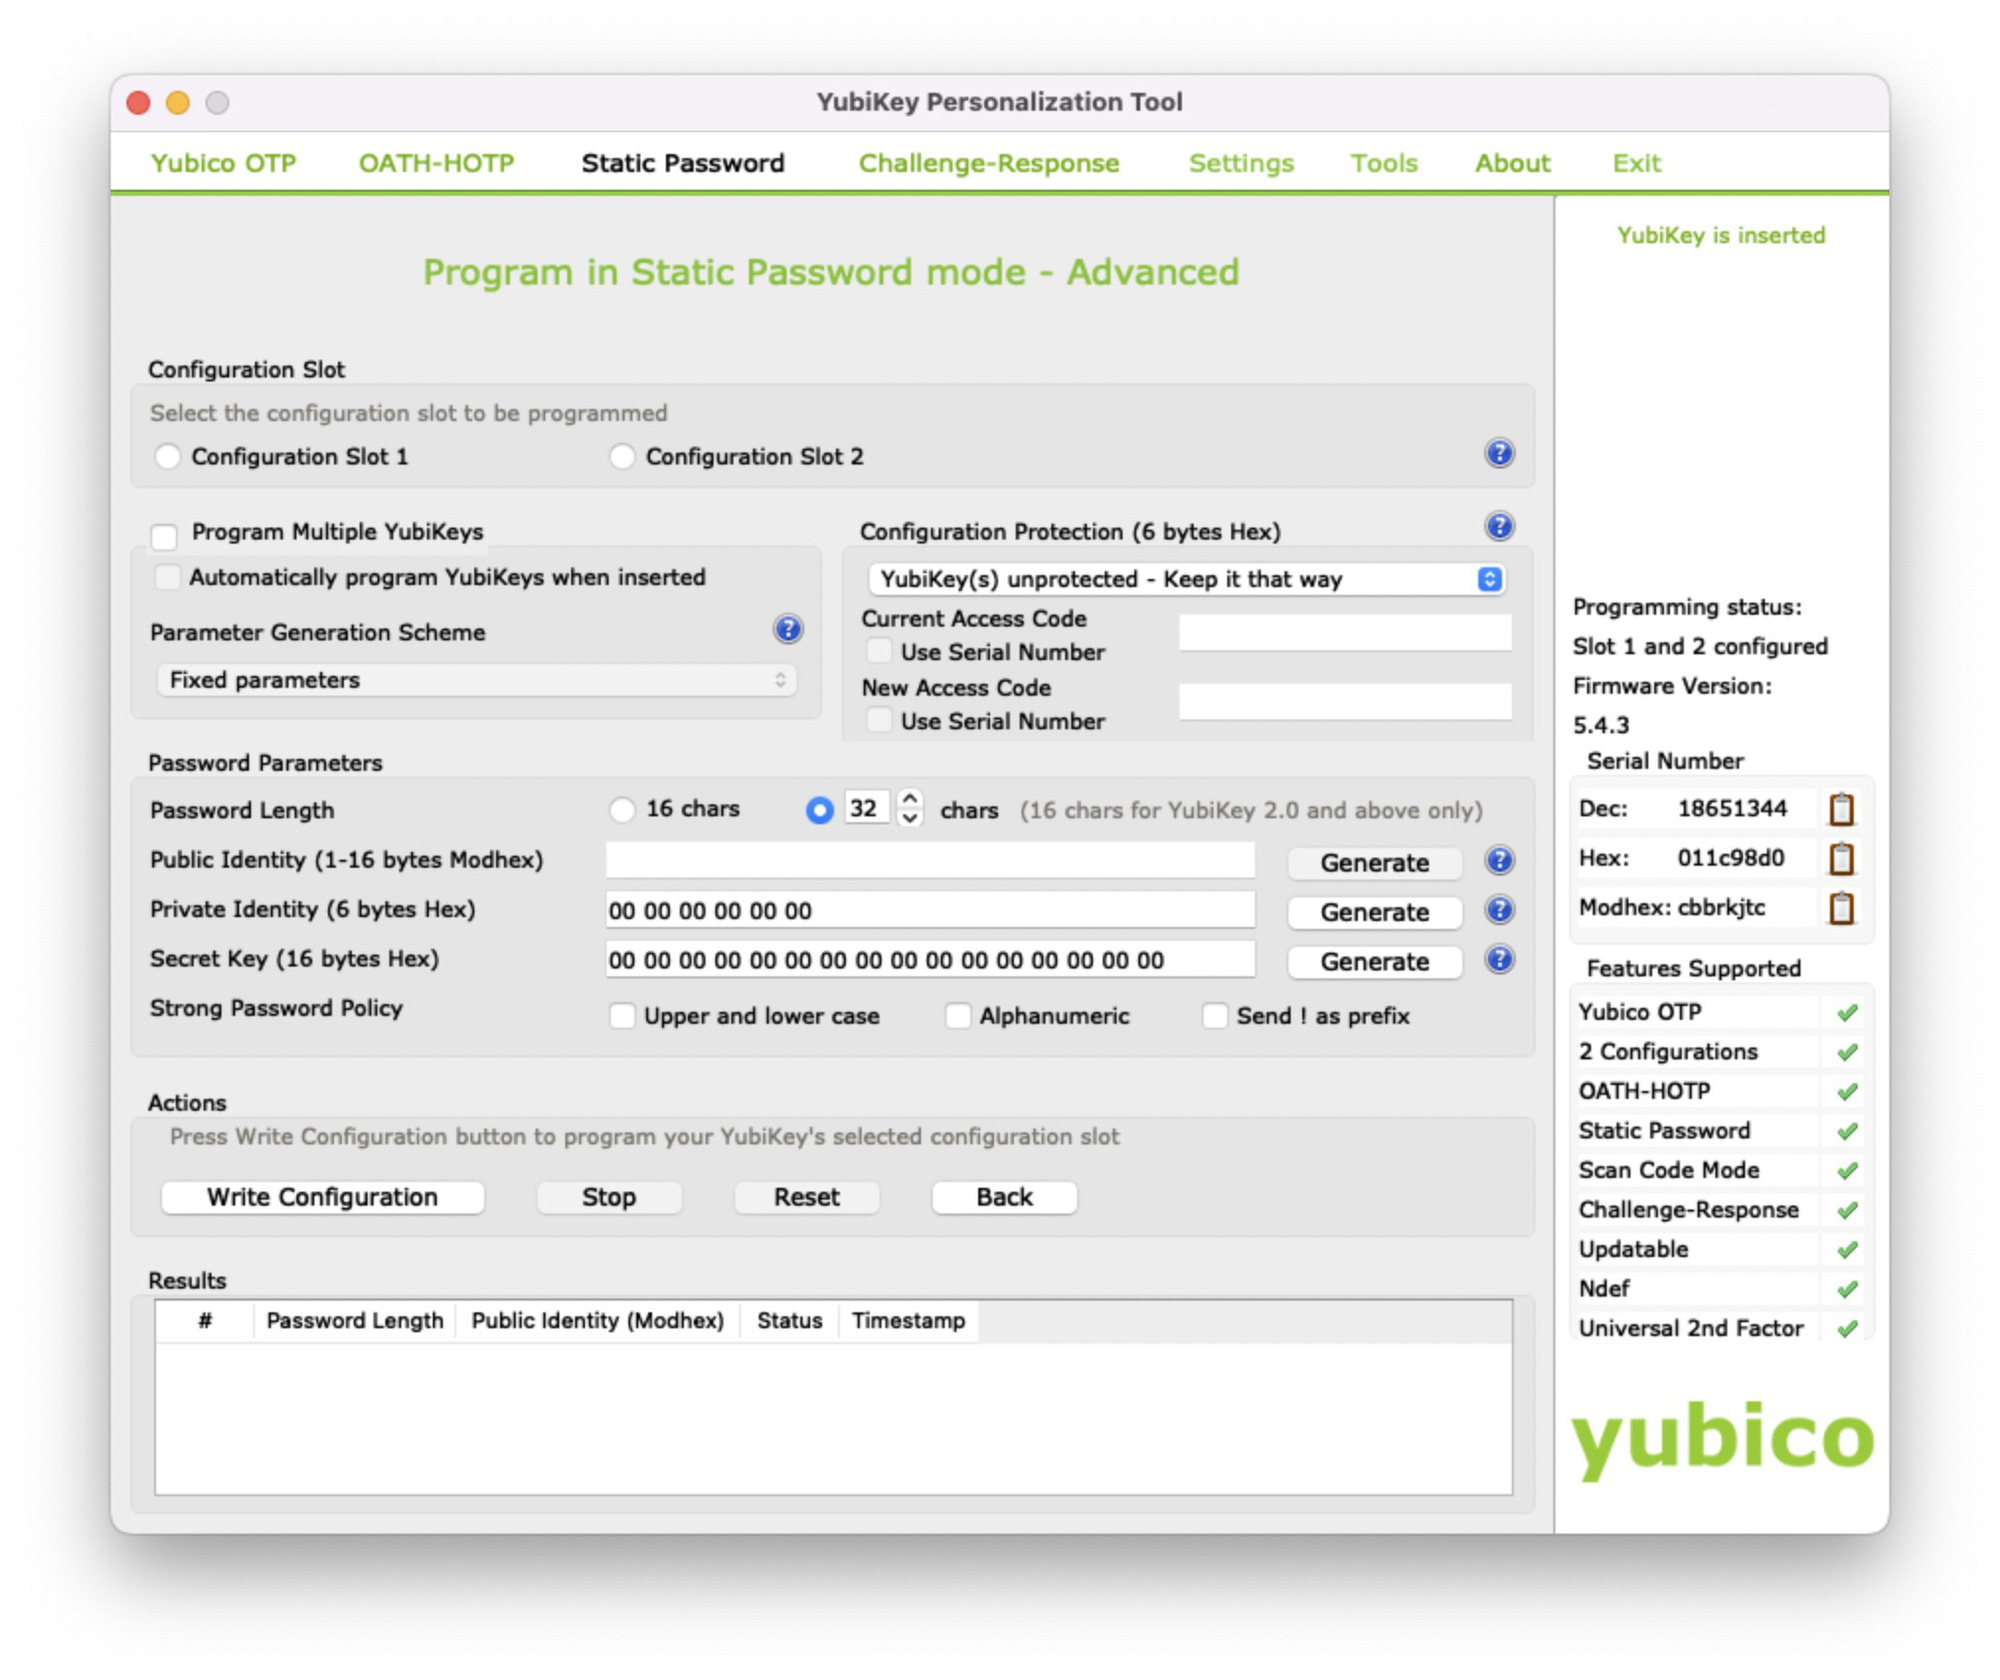Open Fixed parameters scheme dropdown

click(x=477, y=680)
